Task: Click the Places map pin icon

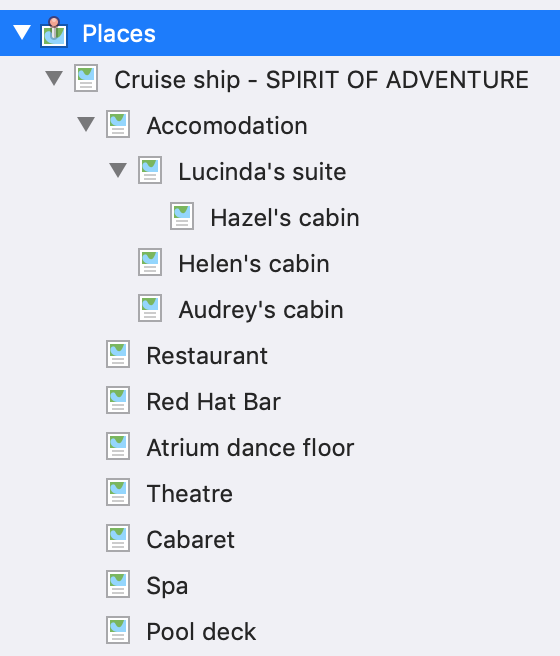Action: [54, 32]
